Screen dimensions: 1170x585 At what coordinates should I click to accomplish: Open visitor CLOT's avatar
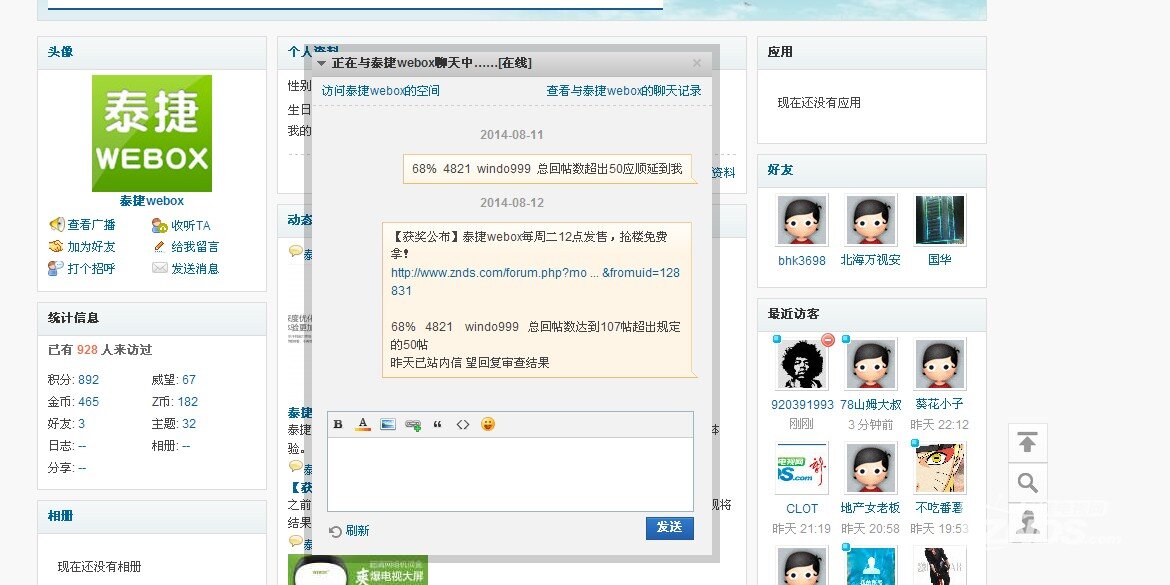click(x=801, y=468)
